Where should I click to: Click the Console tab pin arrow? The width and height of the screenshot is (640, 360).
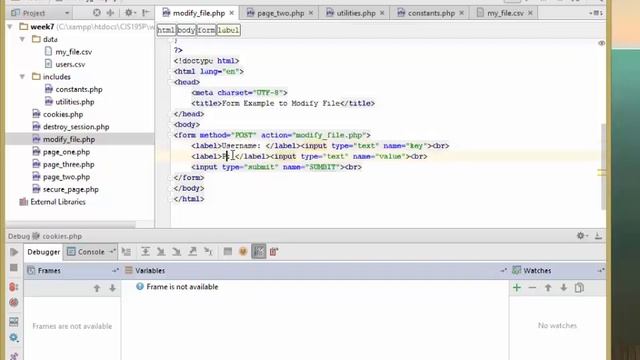tap(112, 252)
